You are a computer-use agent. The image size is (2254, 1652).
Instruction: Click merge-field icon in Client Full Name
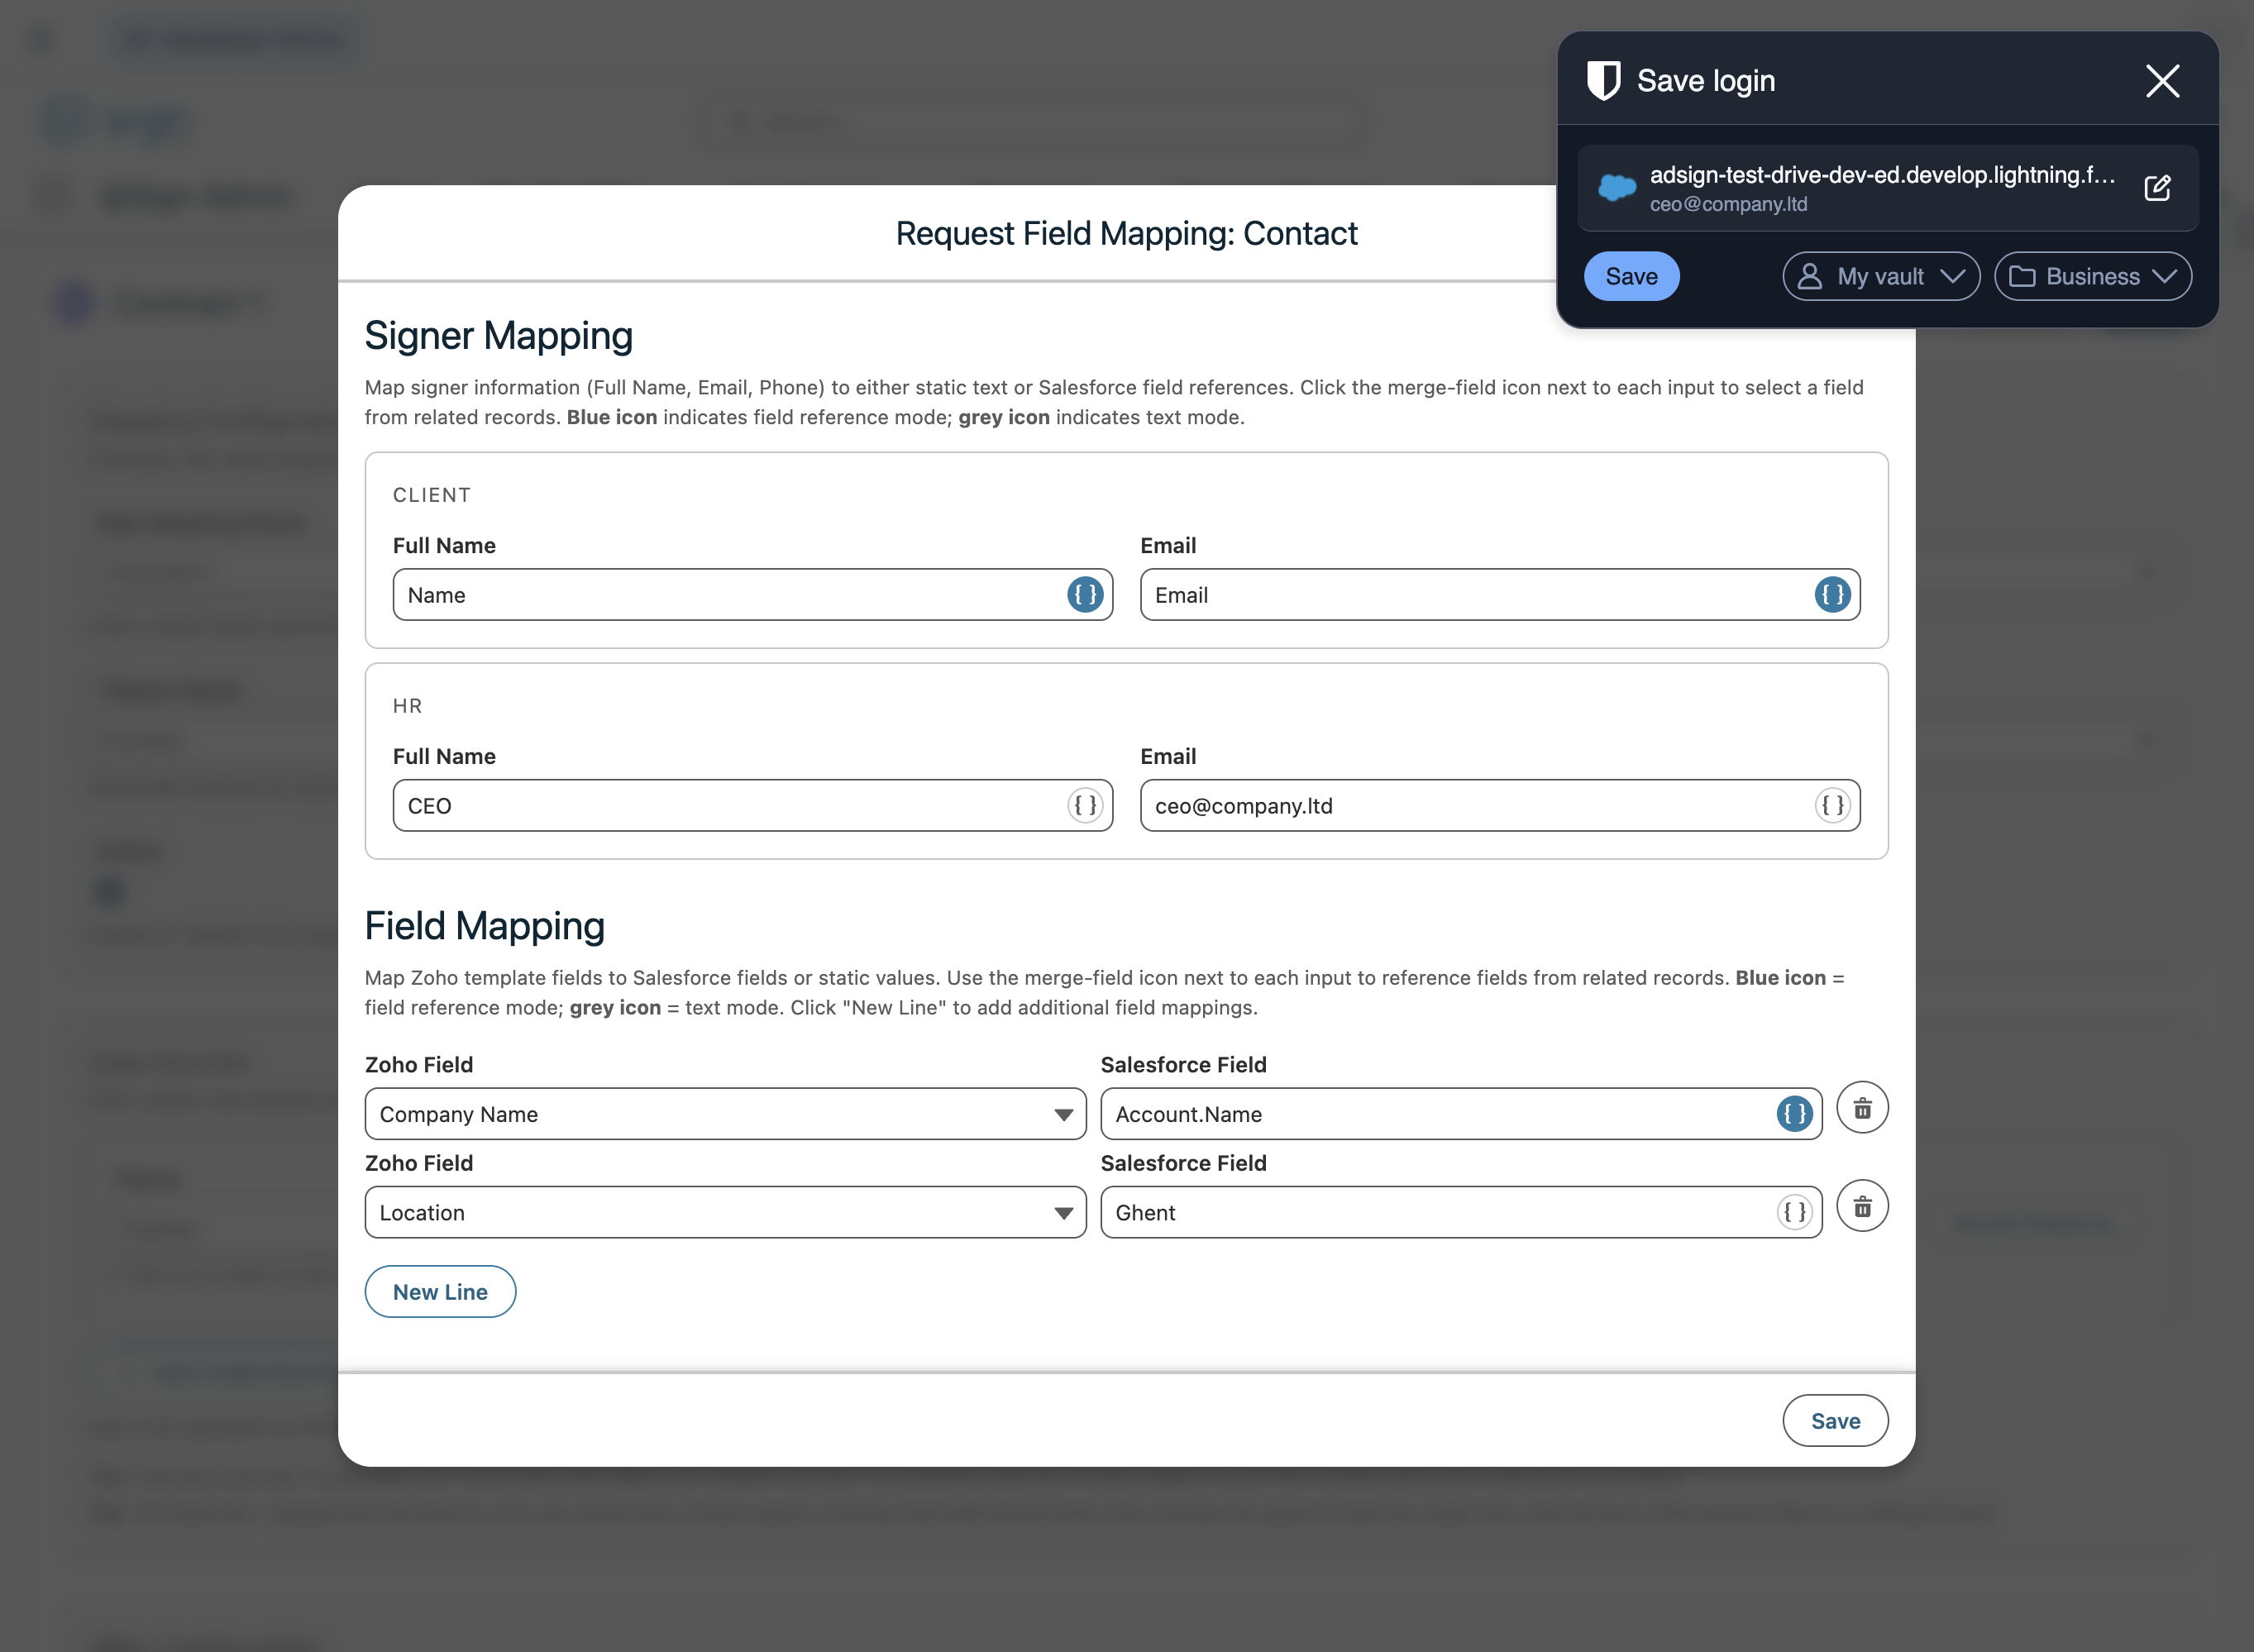pyautogui.click(x=1084, y=595)
